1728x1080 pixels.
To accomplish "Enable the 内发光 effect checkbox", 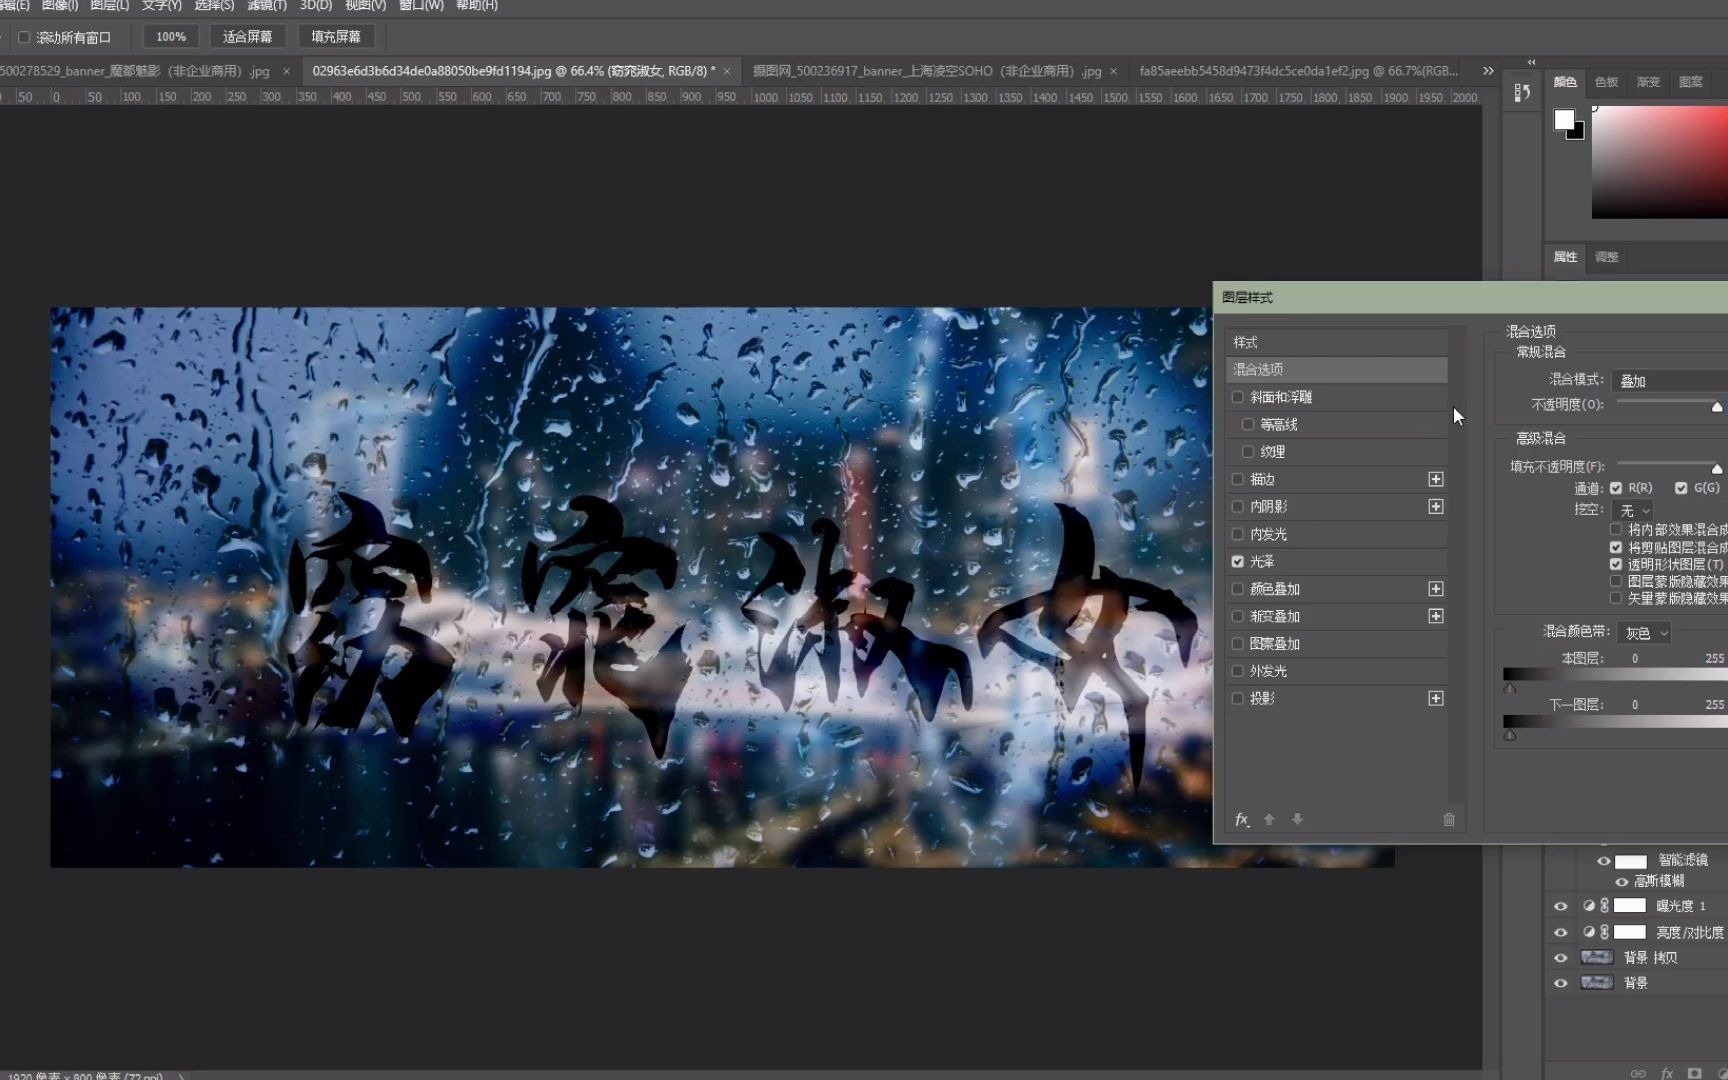I will coord(1238,534).
